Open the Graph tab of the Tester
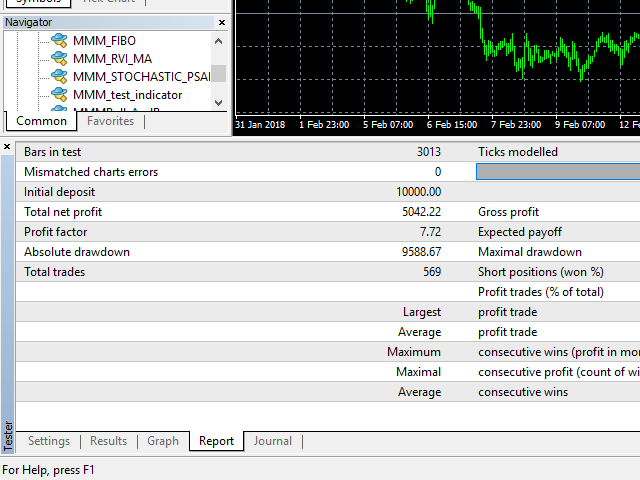This screenshot has width=640, height=480. 163,441
